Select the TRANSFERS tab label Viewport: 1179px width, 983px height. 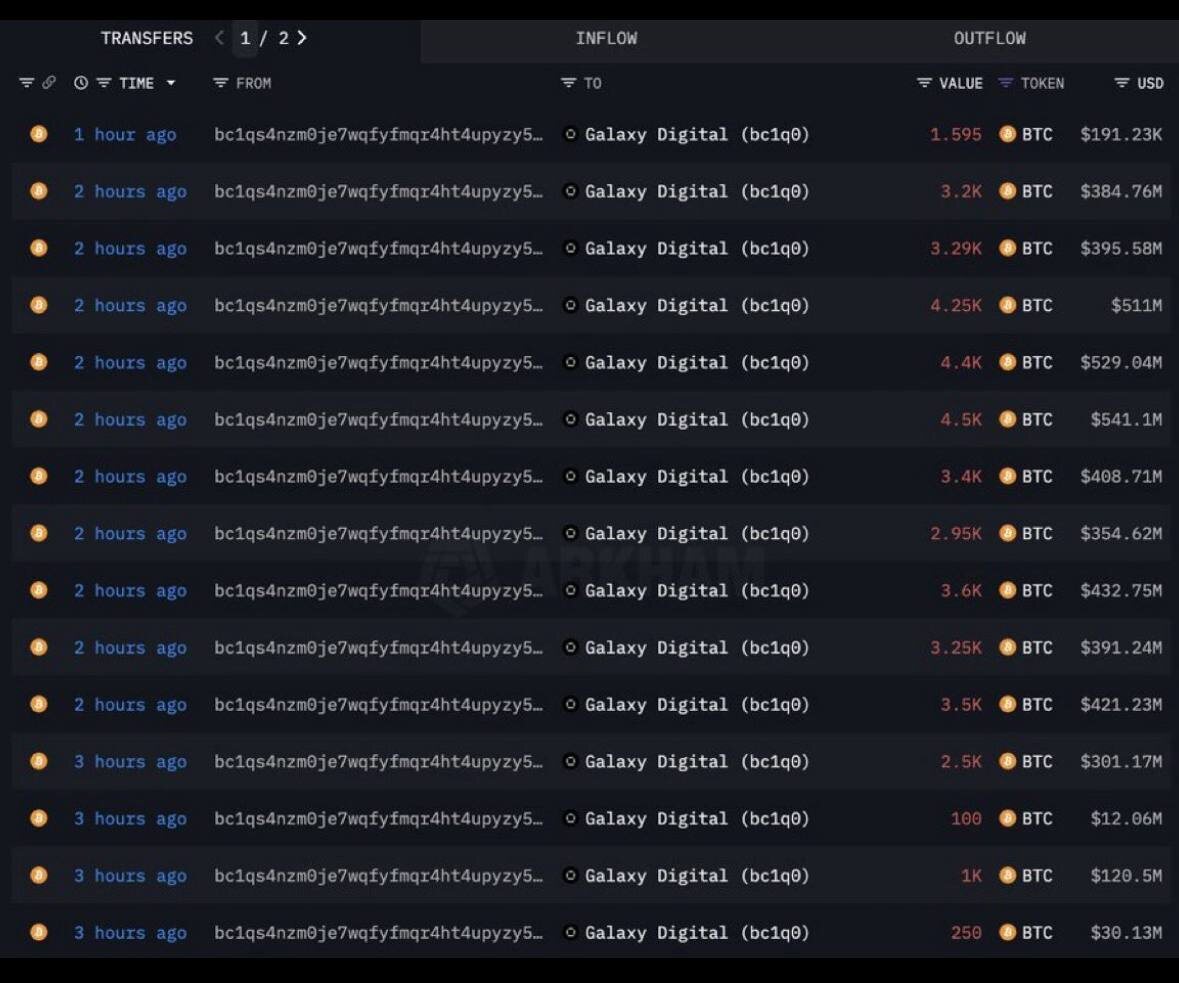pyautogui.click(x=147, y=38)
